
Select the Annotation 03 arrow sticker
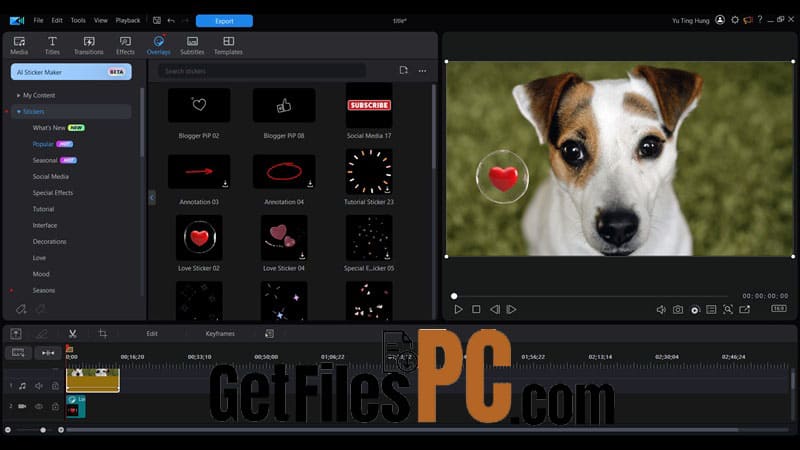coord(199,171)
